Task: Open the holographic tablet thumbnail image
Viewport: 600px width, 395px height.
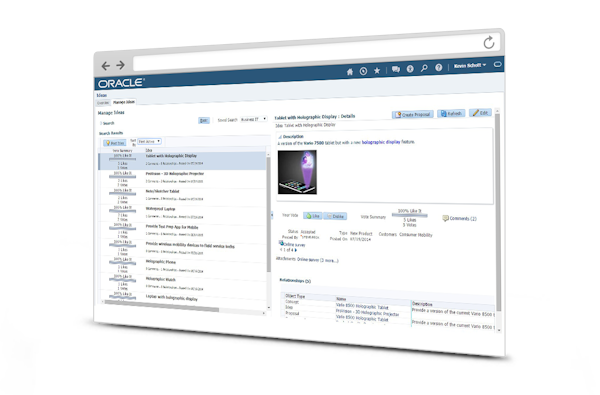Action: pyautogui.click(x=297, y=172)
